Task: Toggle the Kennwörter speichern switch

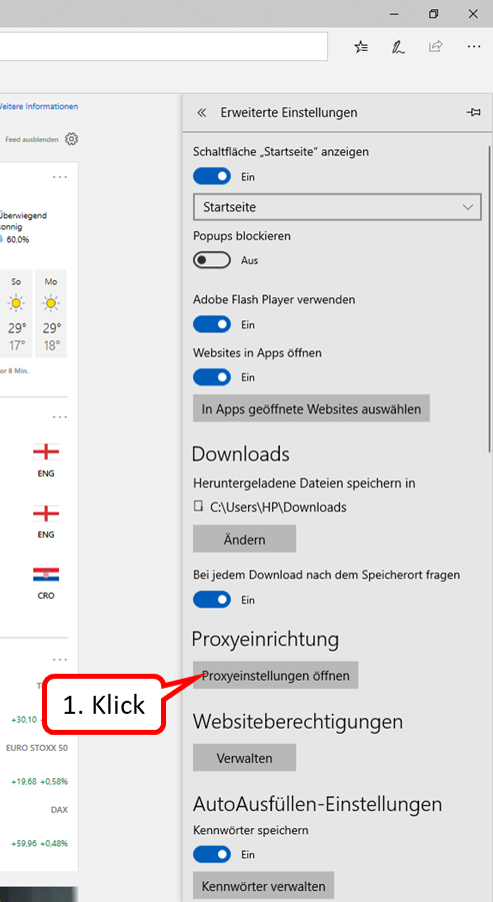Action: click(212, 854)
